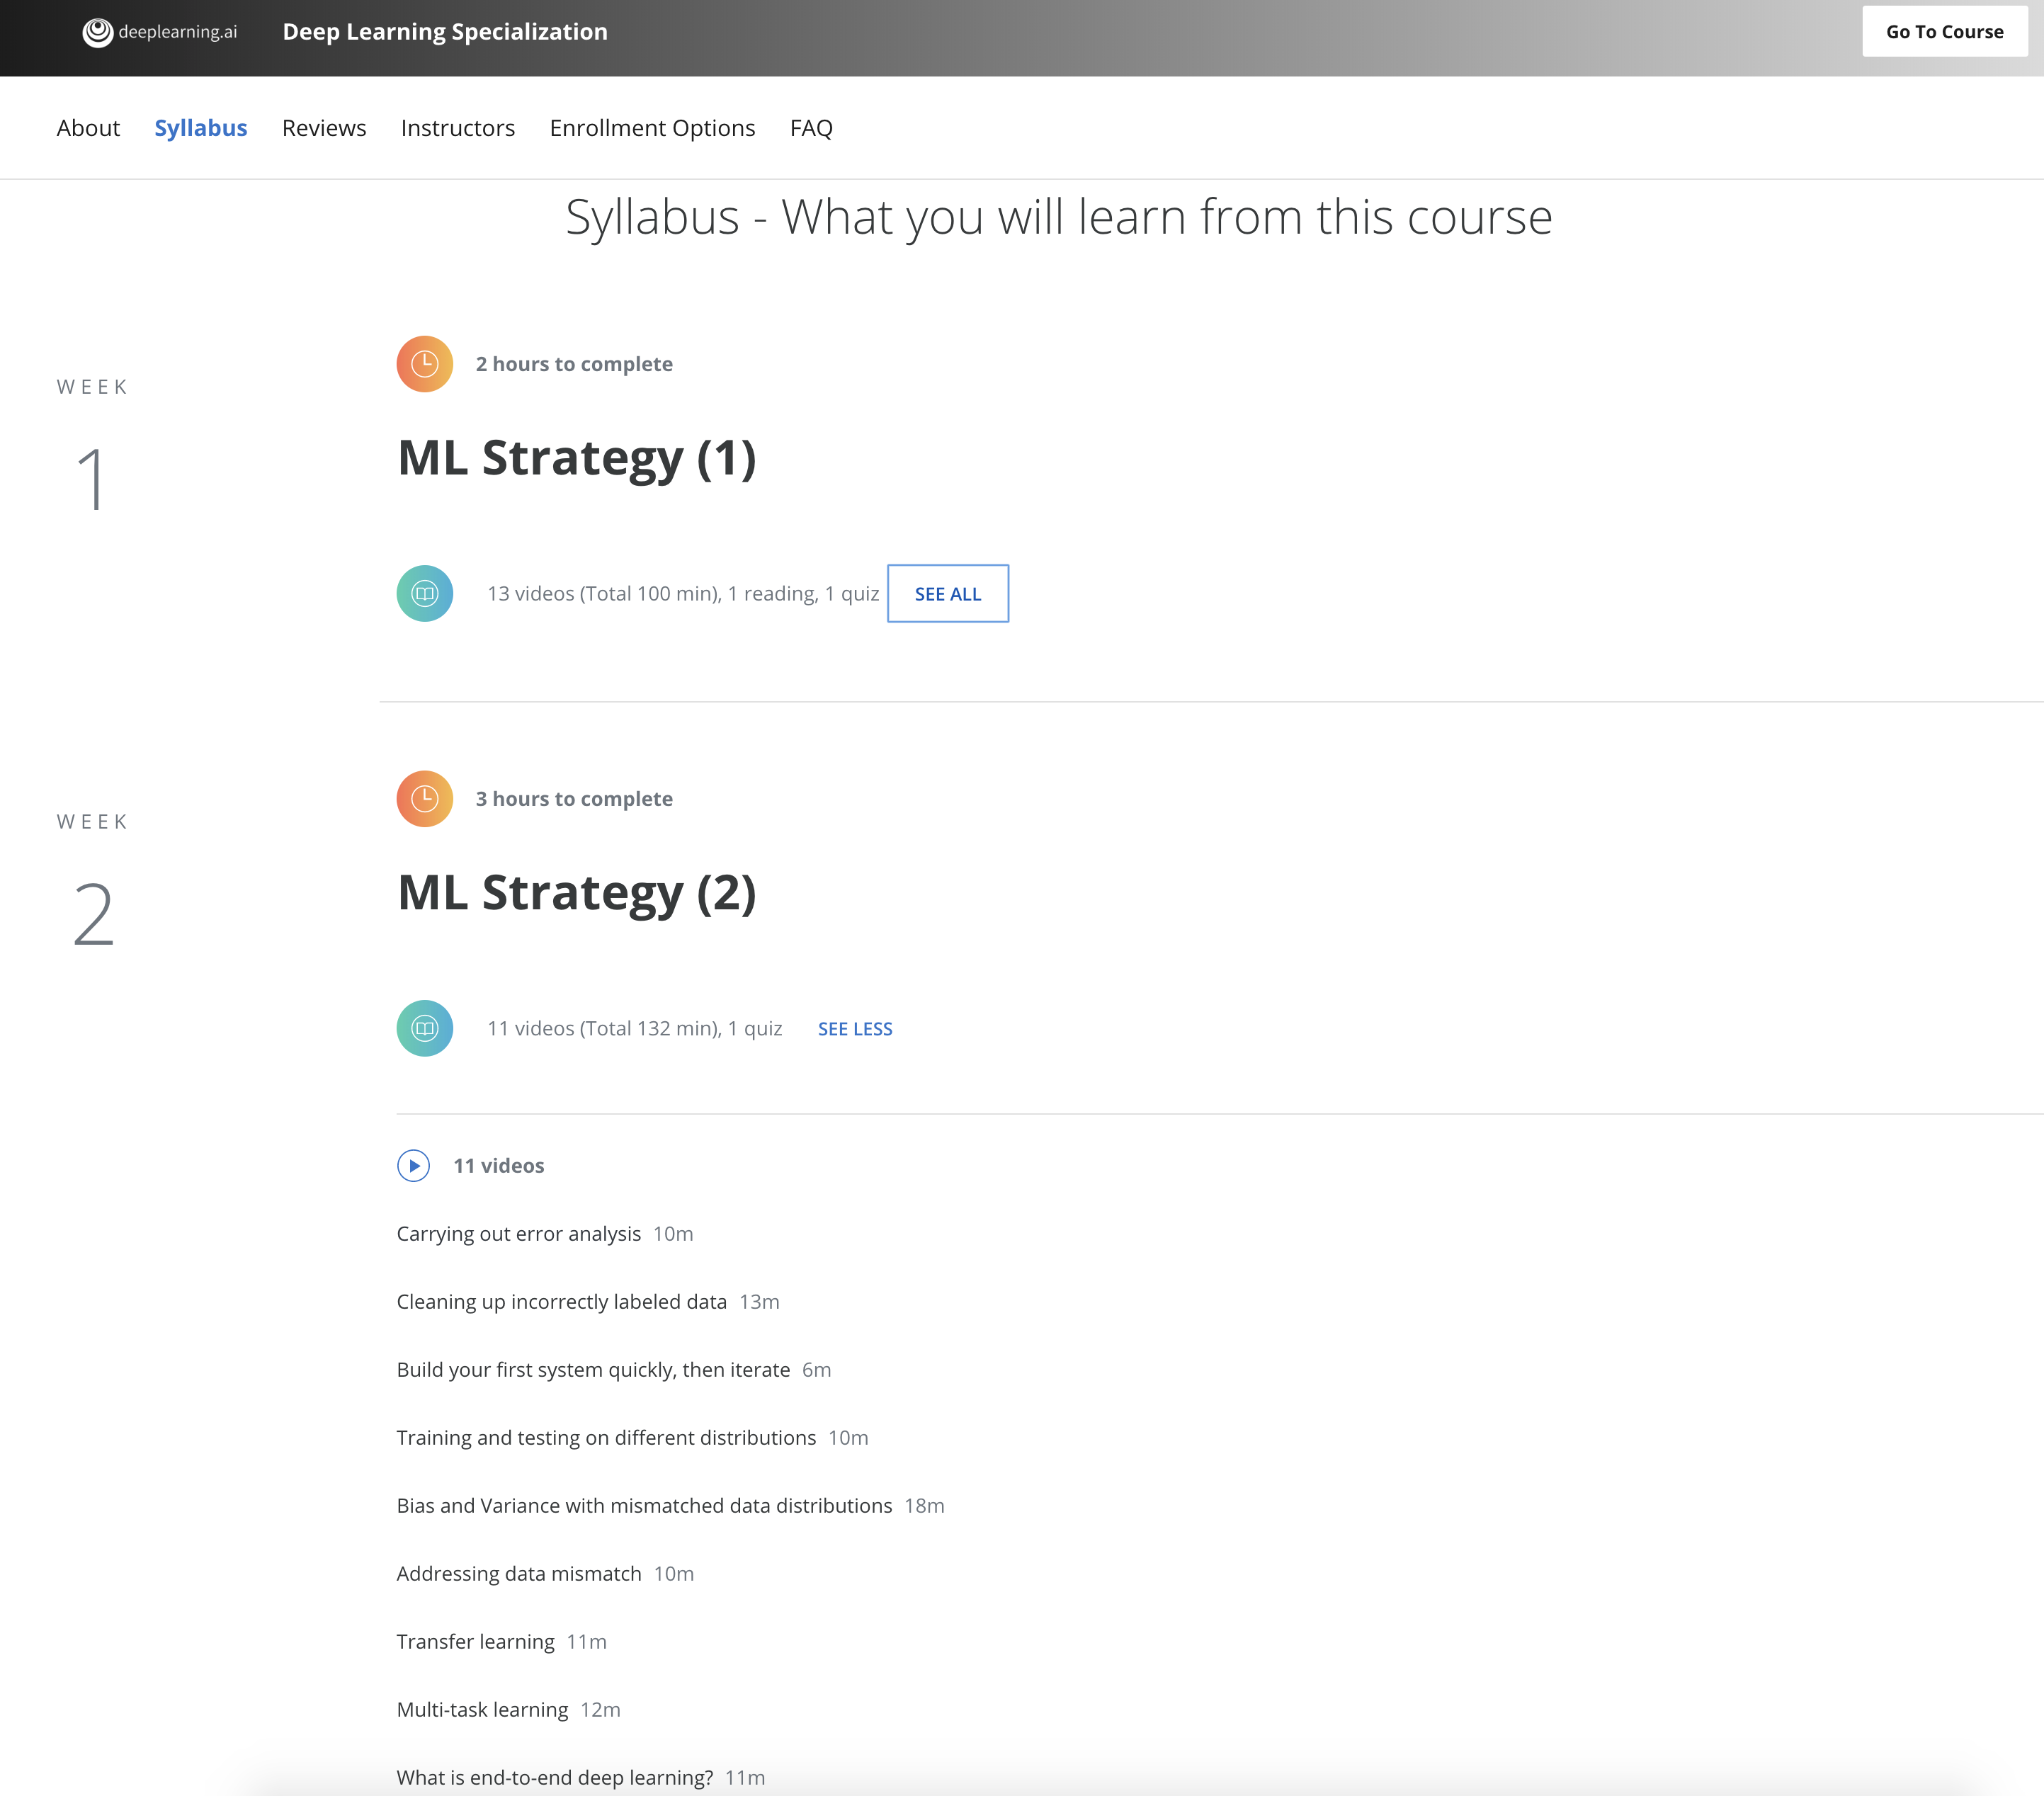Open the About tab

pos(88,128)
